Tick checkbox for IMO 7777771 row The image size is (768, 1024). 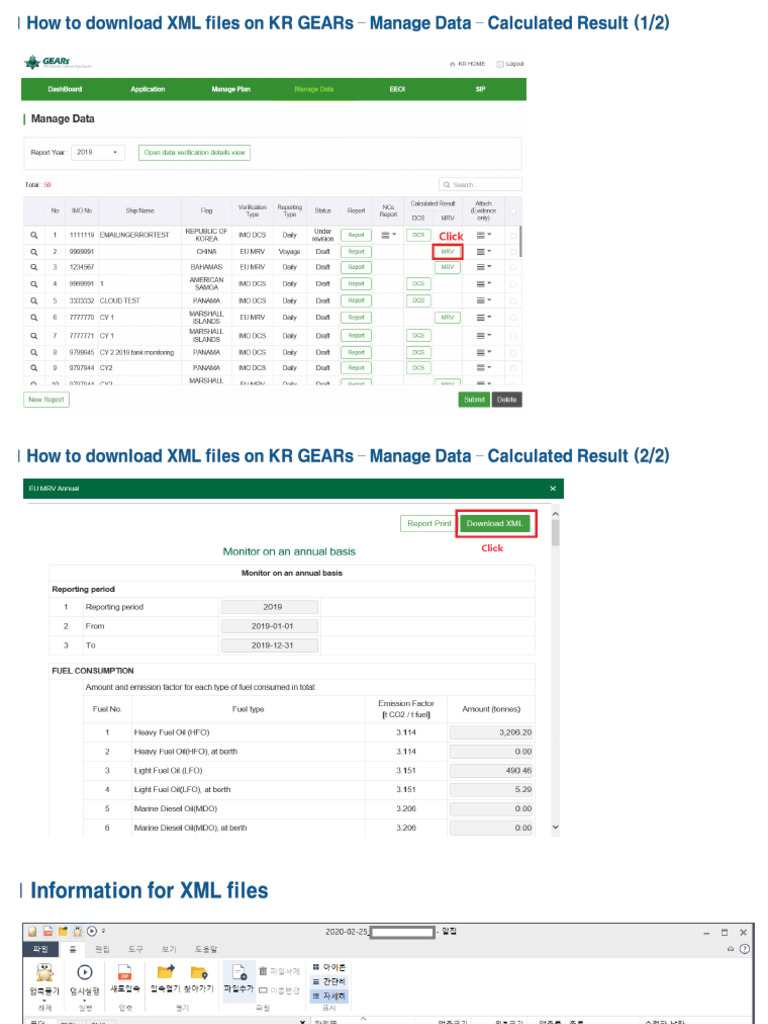point(513,336)
